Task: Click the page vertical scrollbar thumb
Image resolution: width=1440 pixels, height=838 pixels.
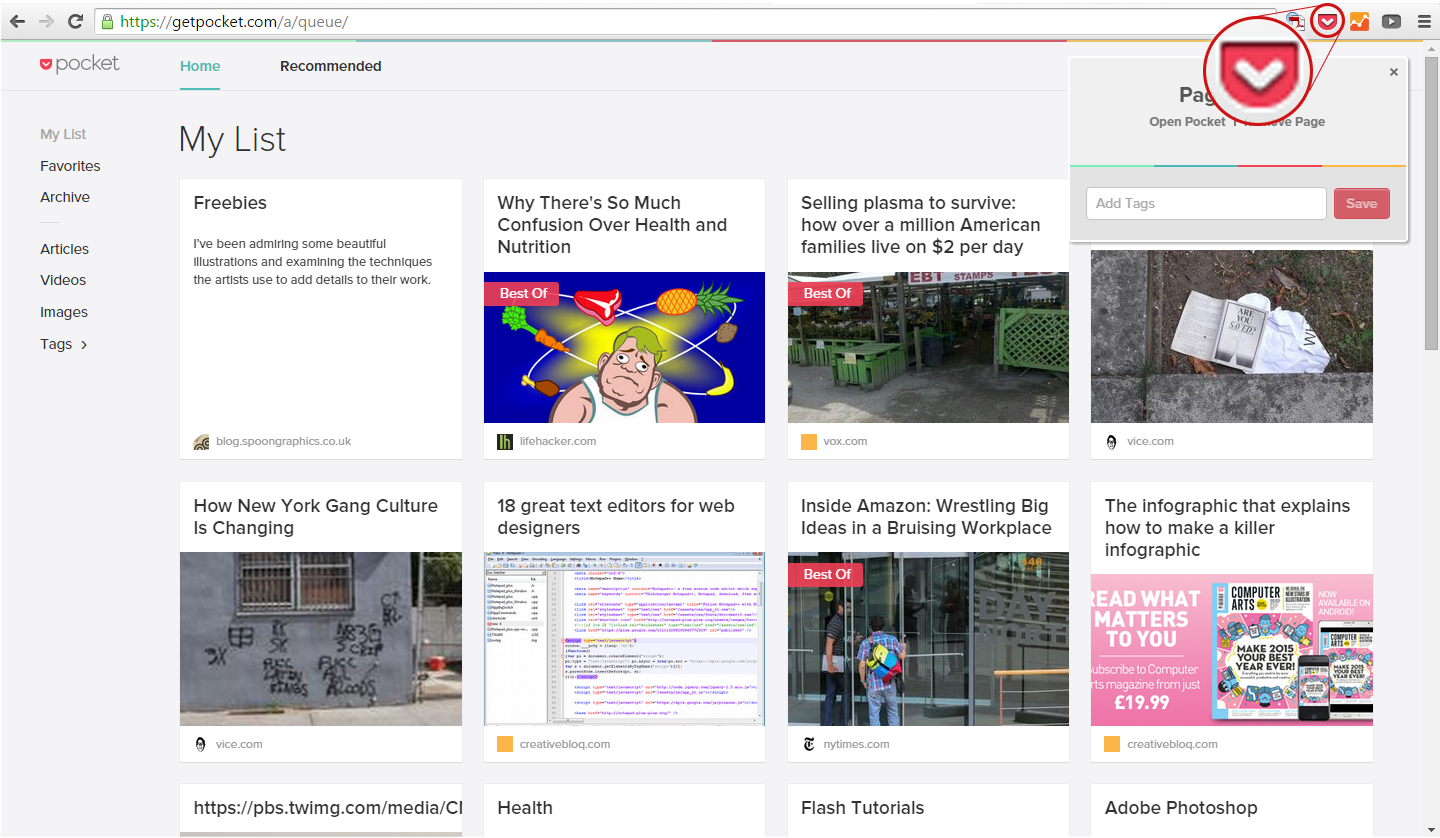Action: click(x=1432, y=205)
